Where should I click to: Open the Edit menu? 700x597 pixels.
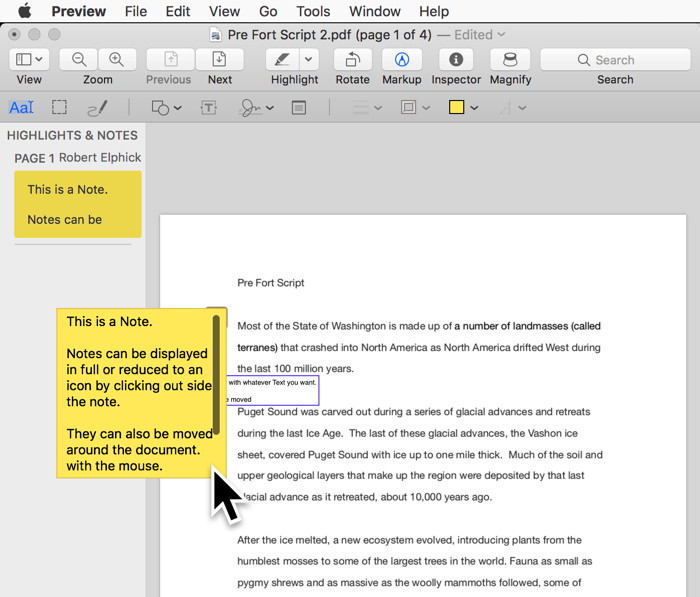pyautogui.click(x=178, y=11)
